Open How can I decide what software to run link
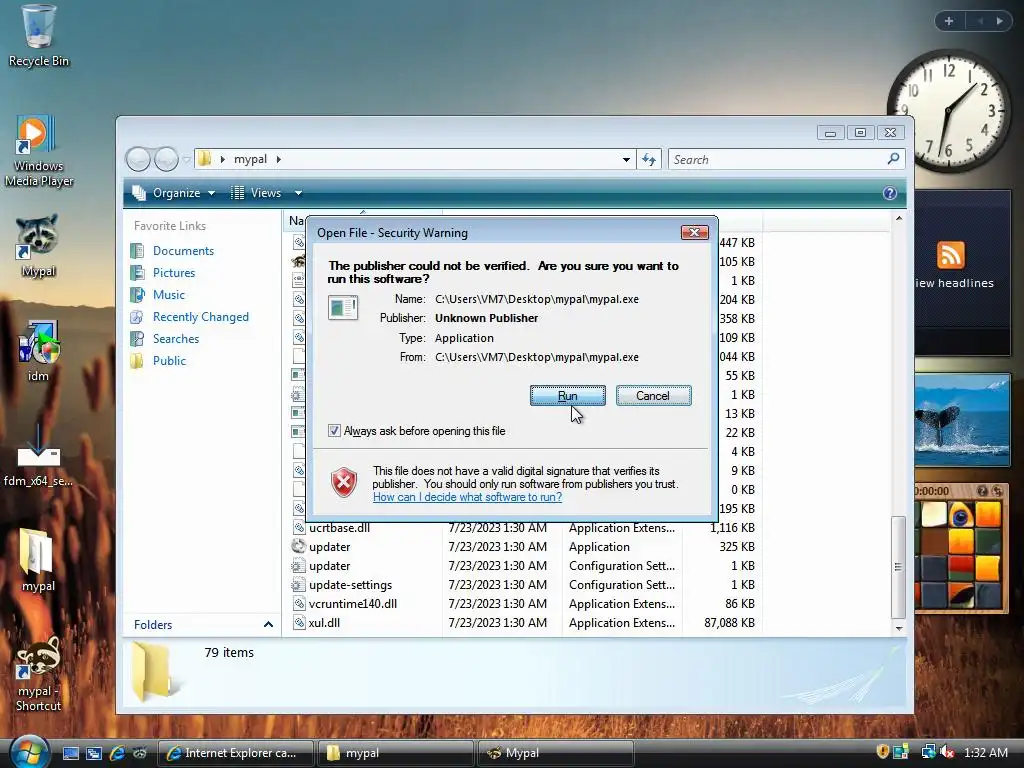This screenshot has width=1024, height=768. click(x=468, y=497)
